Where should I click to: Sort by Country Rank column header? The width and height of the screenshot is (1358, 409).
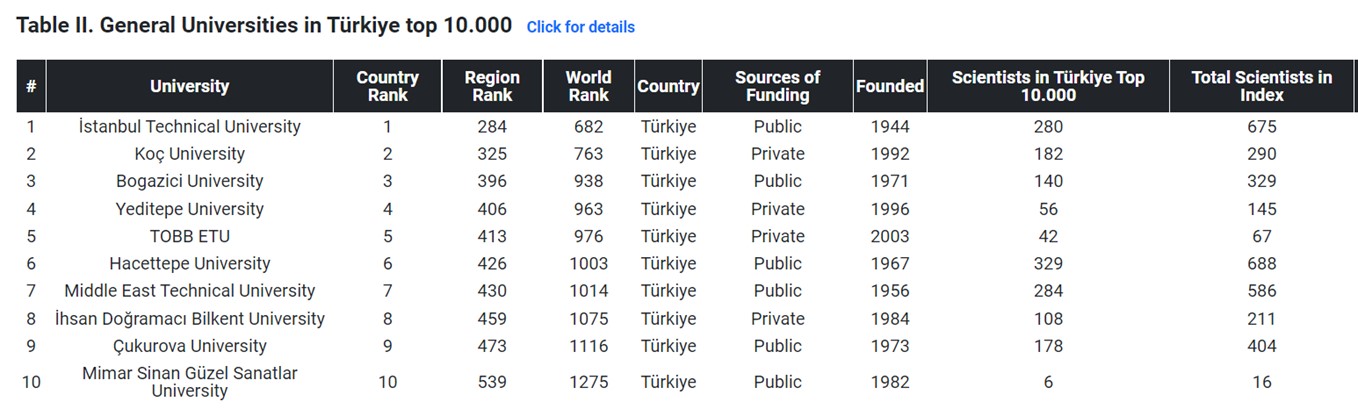click(x=388, y=86)
